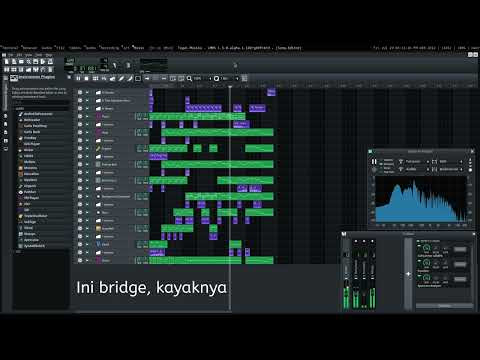The width and height of the screenshot is (480, 360).
Task: Open the Edit menu
Action: tap(19, 55)
